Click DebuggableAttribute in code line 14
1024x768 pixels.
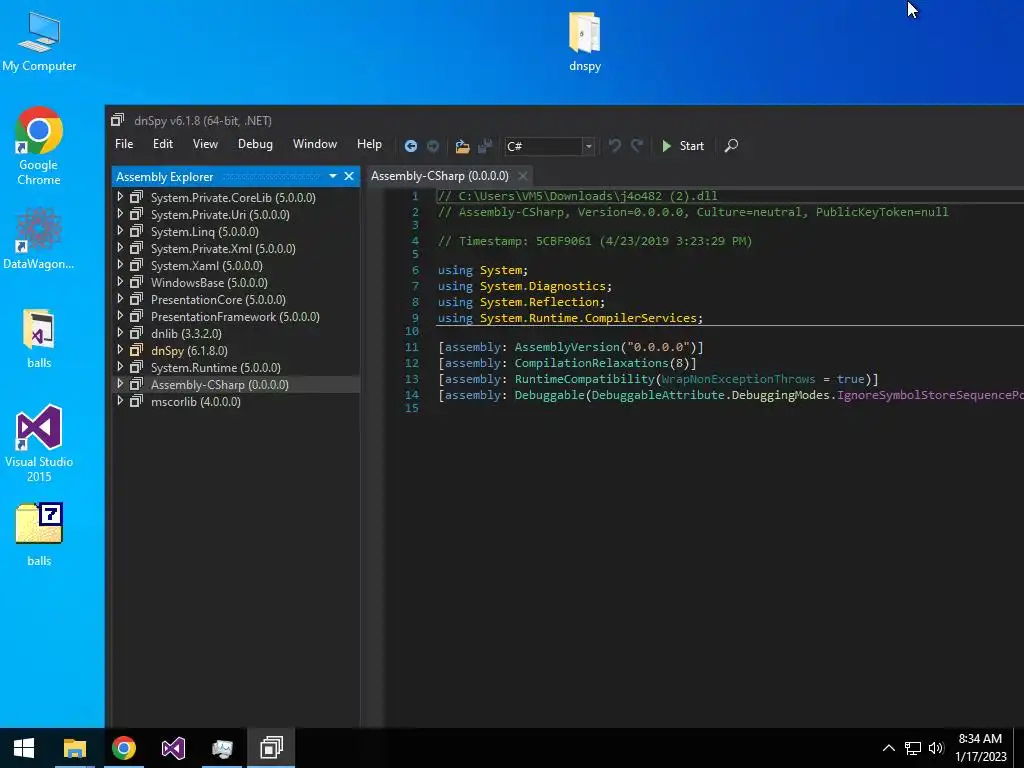pos(658,395)
